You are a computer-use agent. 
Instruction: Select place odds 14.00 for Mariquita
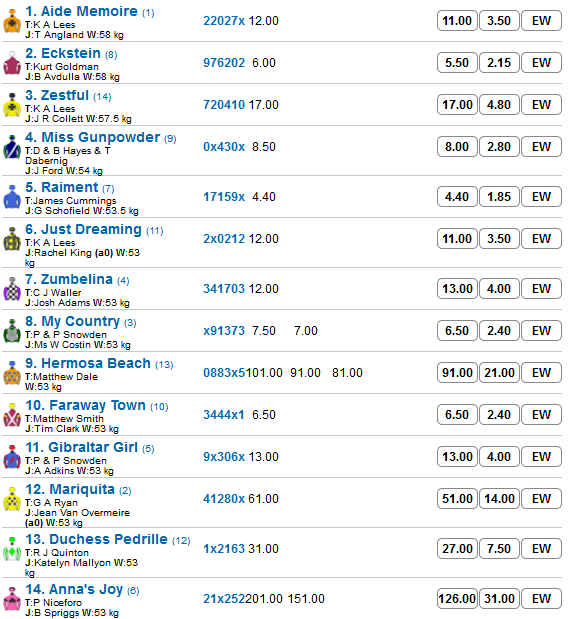point(499,499)
